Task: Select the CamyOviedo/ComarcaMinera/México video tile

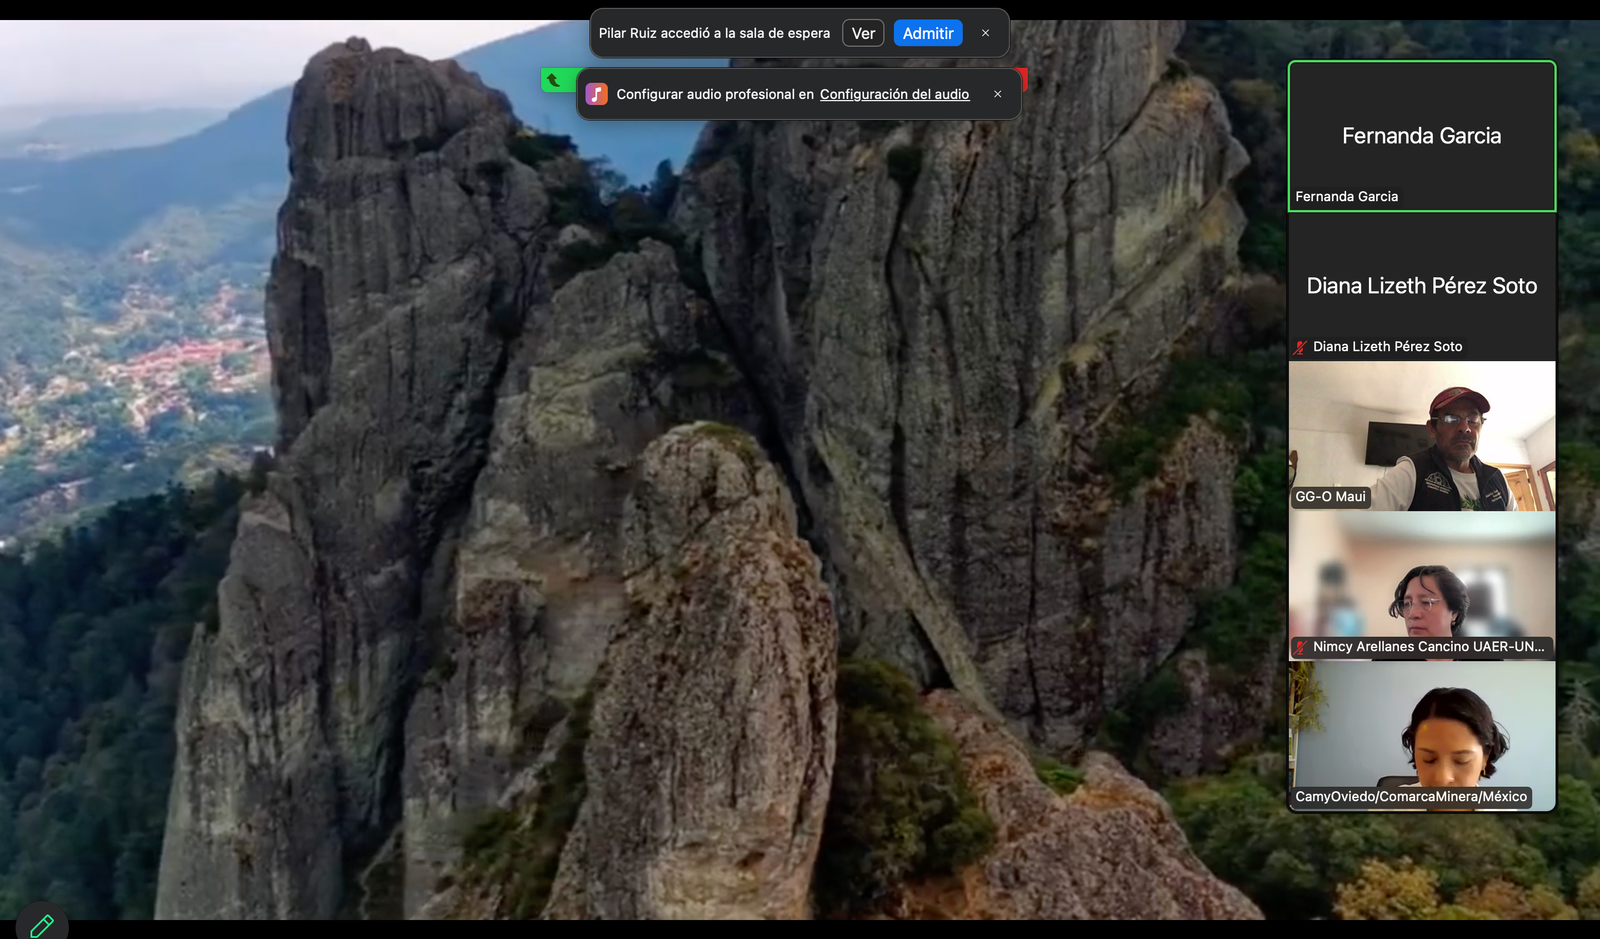Action: [x=1422, y=736]
